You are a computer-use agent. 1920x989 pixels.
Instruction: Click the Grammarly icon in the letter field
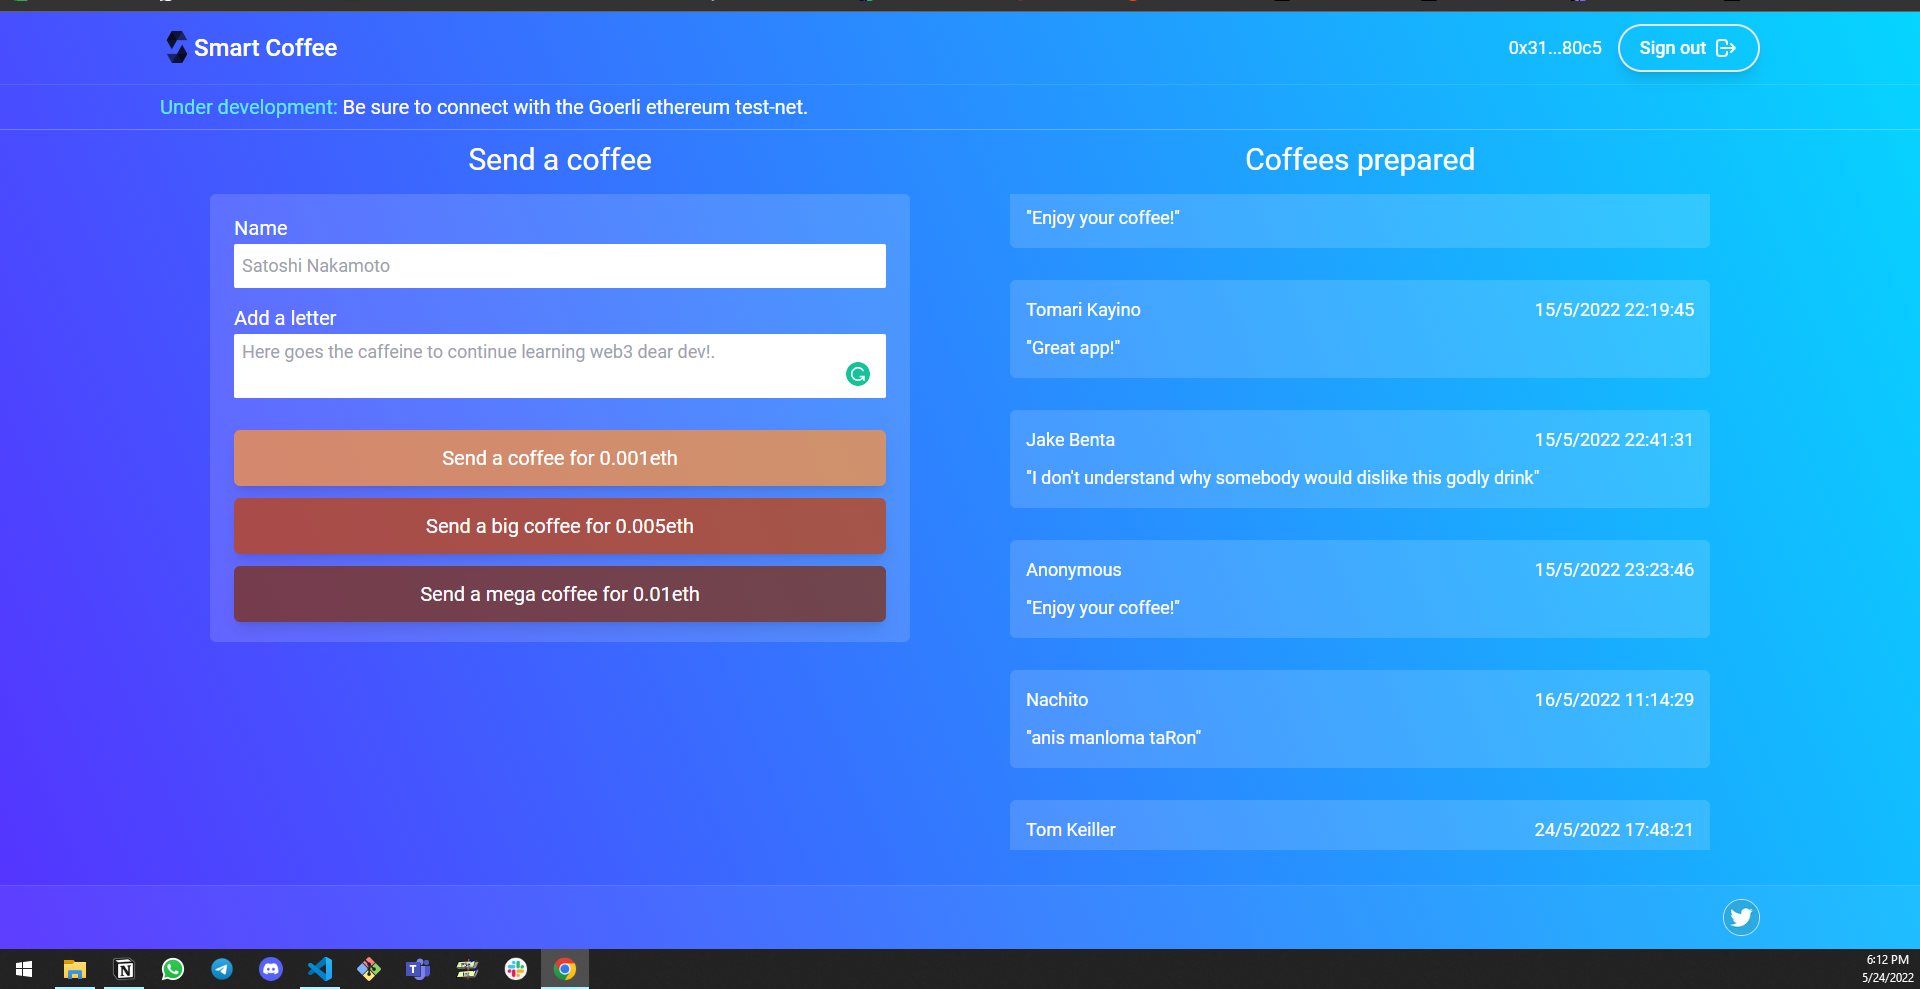point(858,375)
